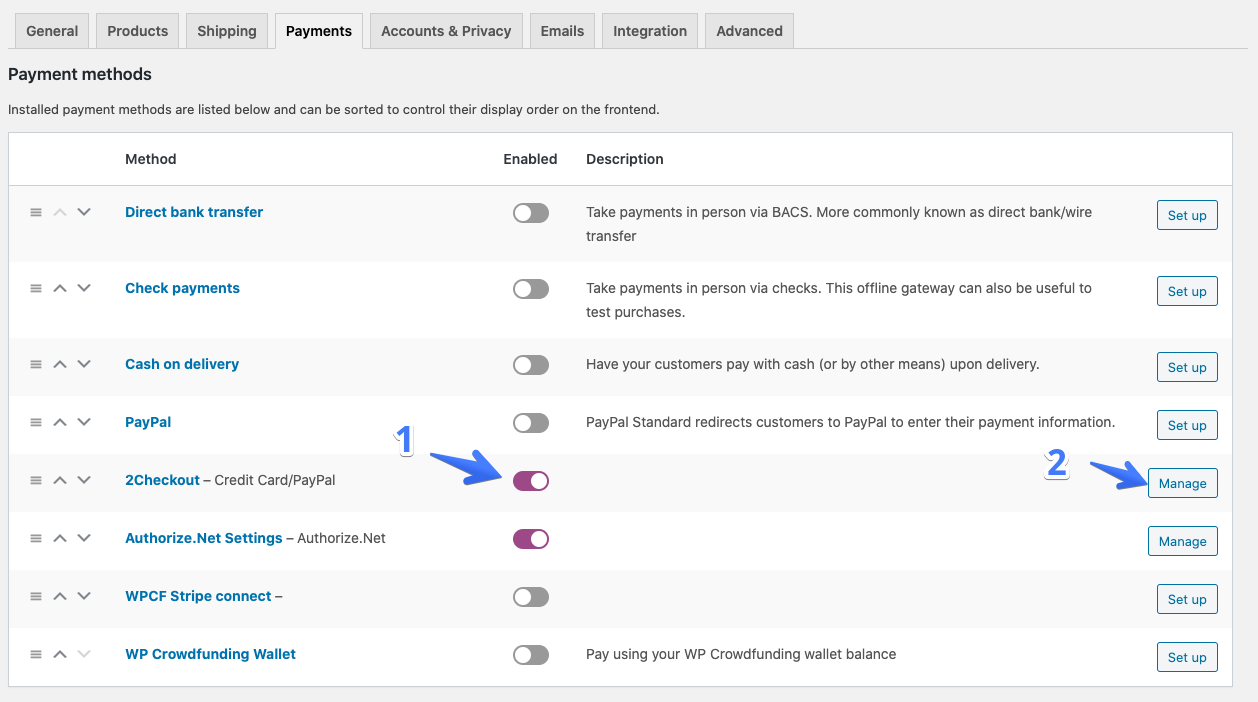Move Authorize.Net Settings down with arrow
This screenshot has width=1258, height=702.
click(x=84, y=539)
